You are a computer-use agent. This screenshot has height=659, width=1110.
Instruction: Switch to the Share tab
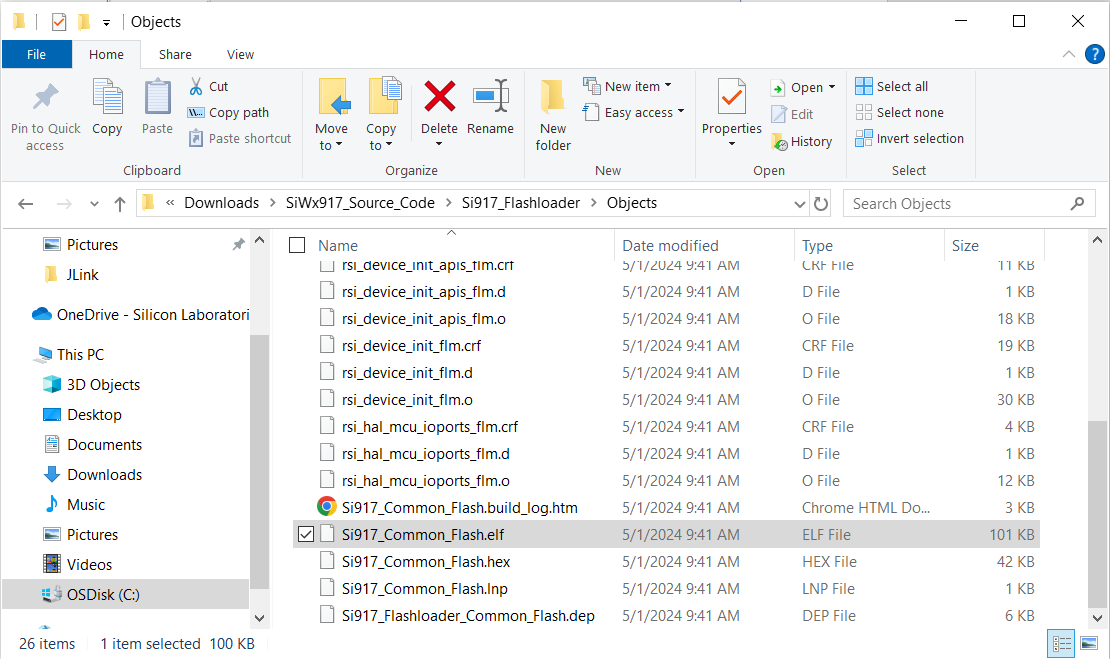point(175,55)
